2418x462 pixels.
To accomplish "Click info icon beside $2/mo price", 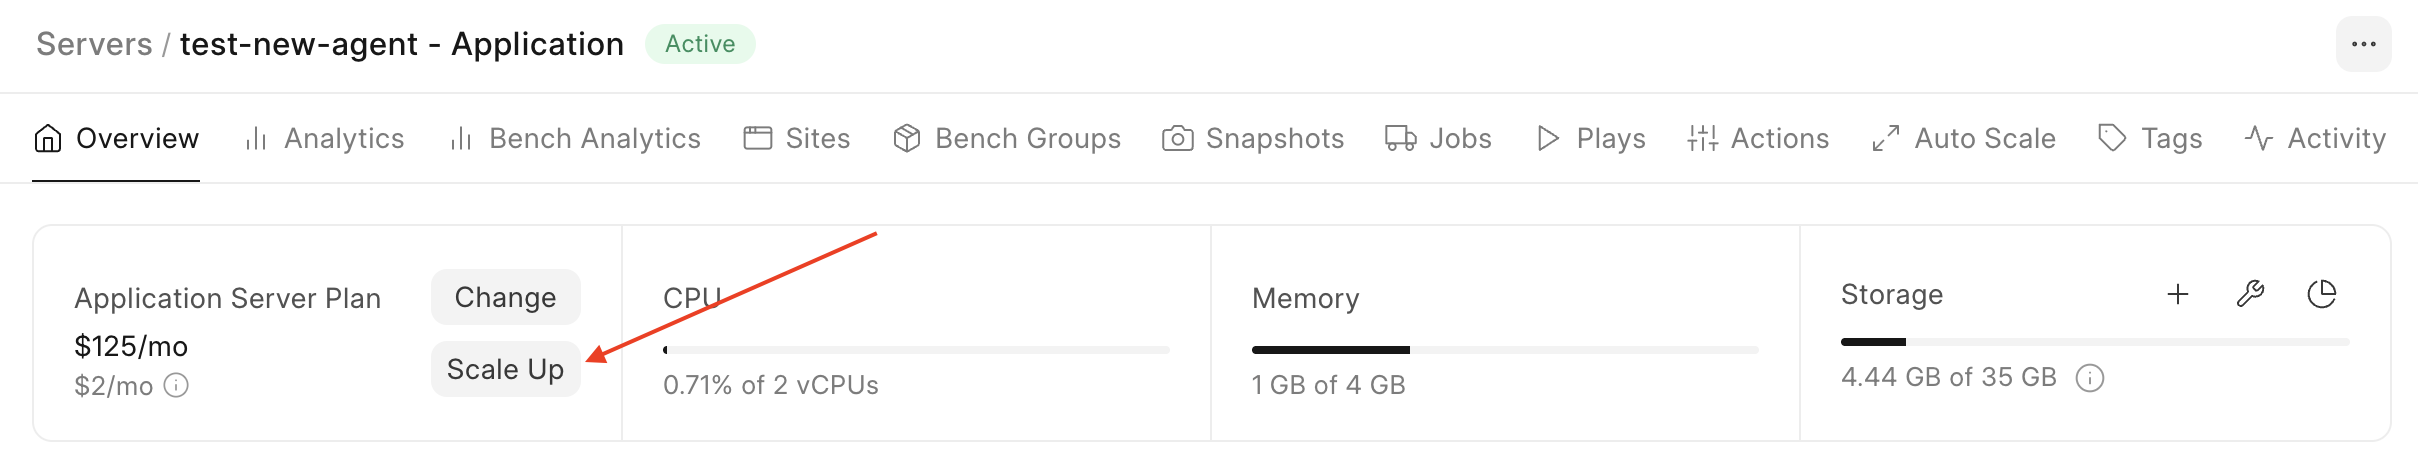I will click(176, 386).
